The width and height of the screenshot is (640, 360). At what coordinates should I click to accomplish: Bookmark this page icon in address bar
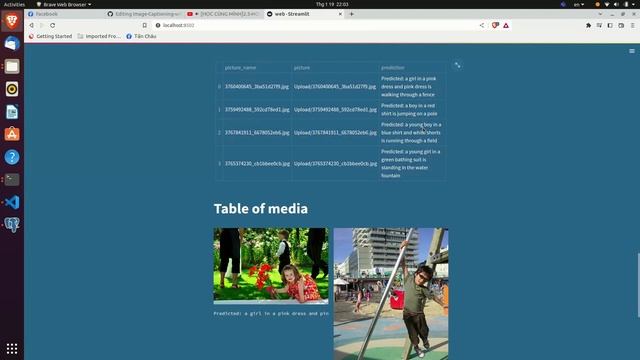[x=144, y=25]
